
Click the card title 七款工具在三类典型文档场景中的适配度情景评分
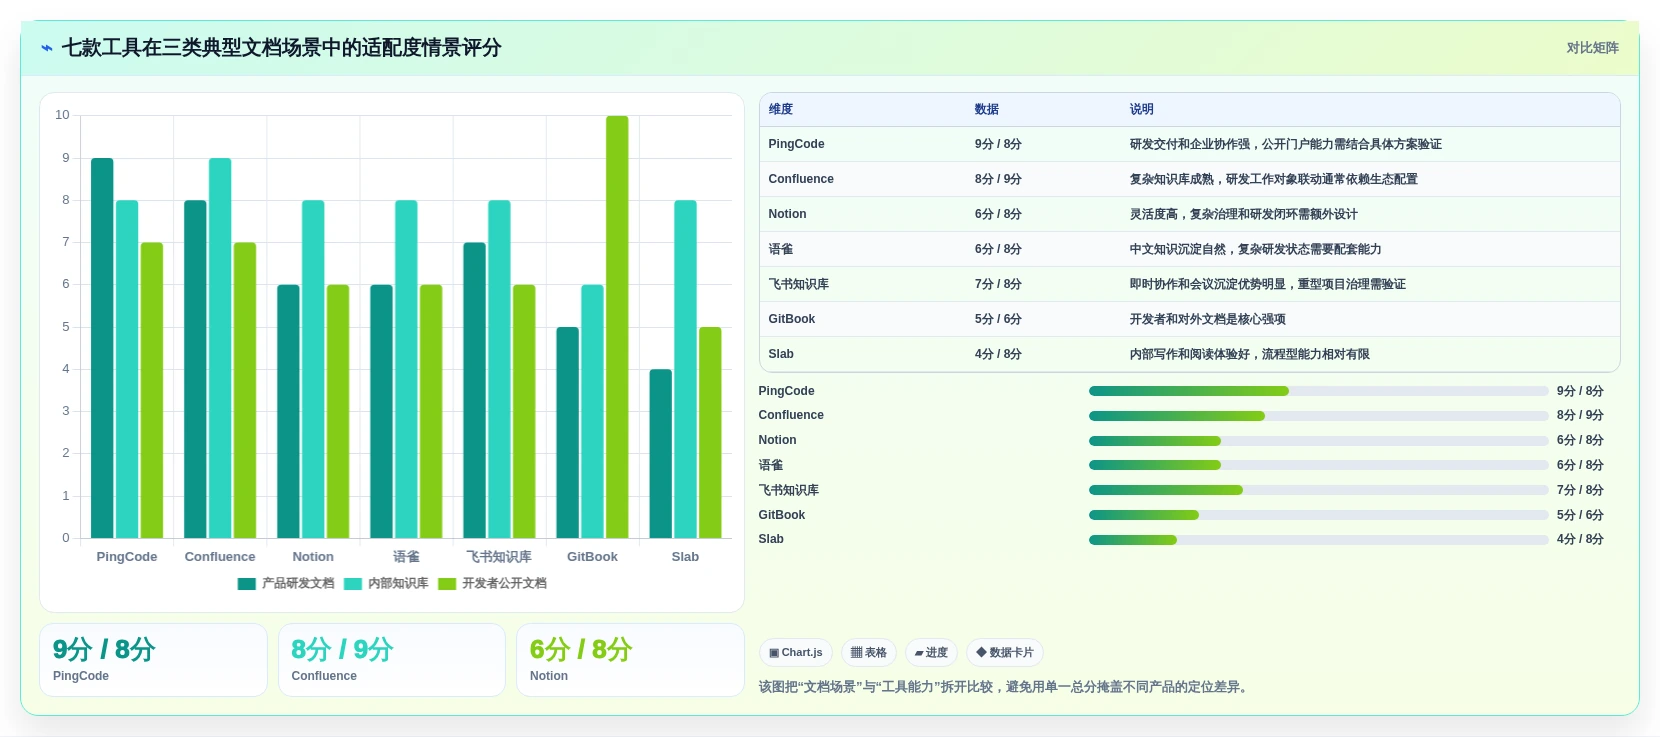[x=281, y=48]
